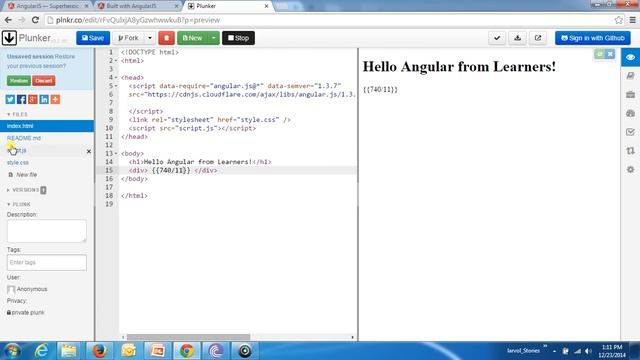640x360 pixels.
Task: Click the download plunk icon
Action: 517,38
